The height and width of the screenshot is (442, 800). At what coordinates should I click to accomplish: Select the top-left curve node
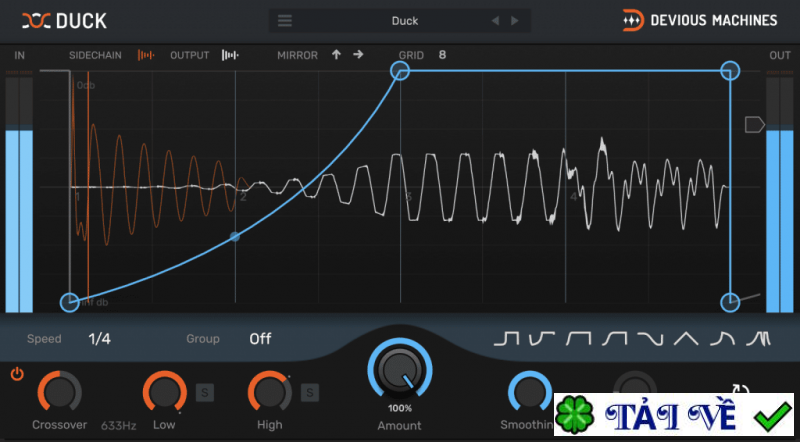pos(400,70)
